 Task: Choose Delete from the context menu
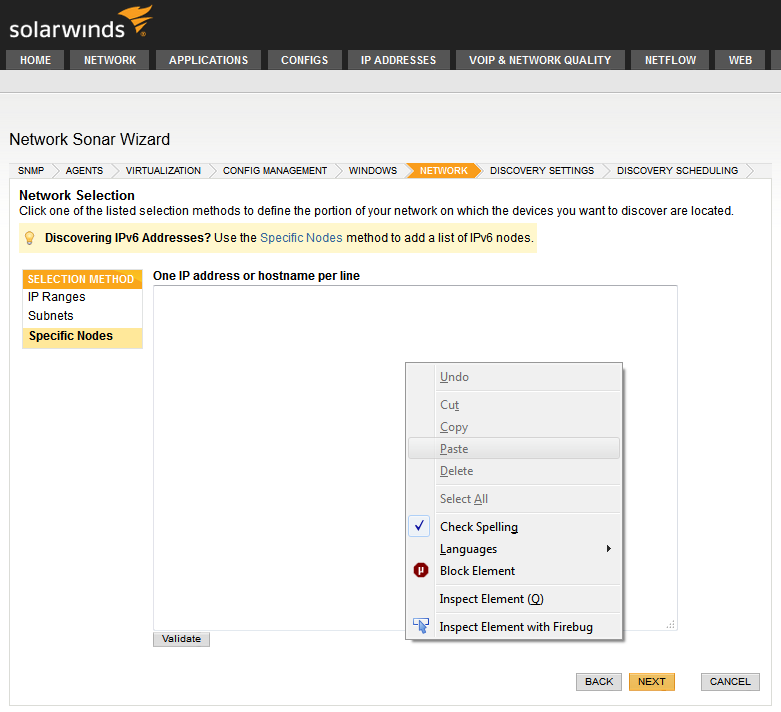coord(514,470)
